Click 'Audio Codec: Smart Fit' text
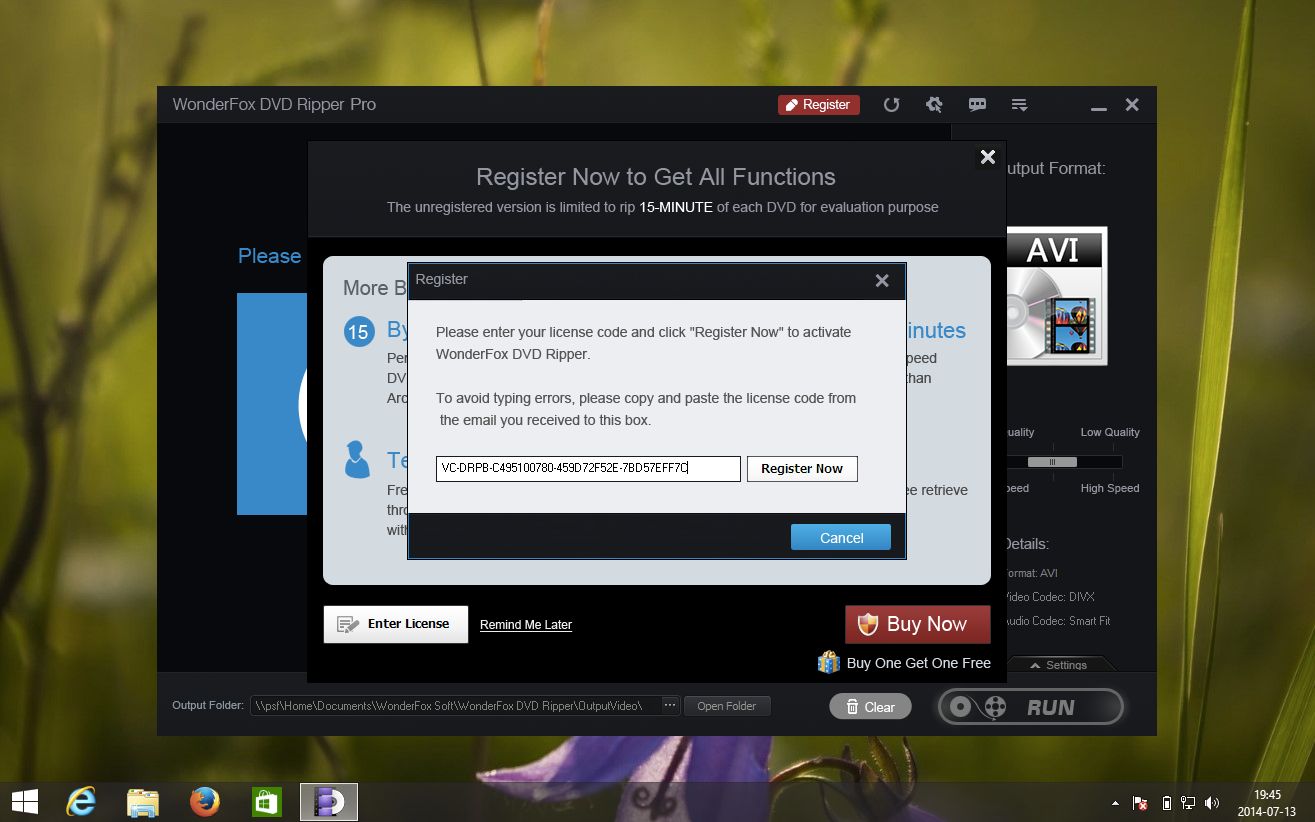The width and height of the screenshot is (1315, 822). 1056,621
